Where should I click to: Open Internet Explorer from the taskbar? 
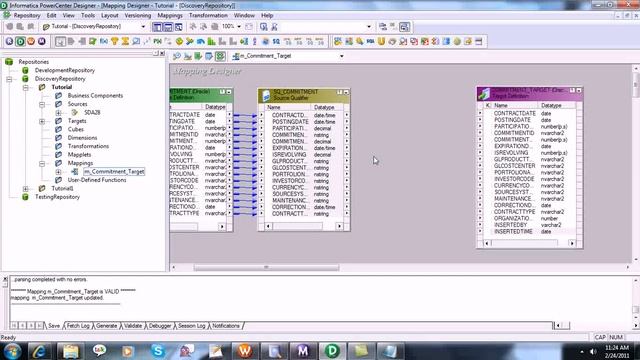[39, 351]
